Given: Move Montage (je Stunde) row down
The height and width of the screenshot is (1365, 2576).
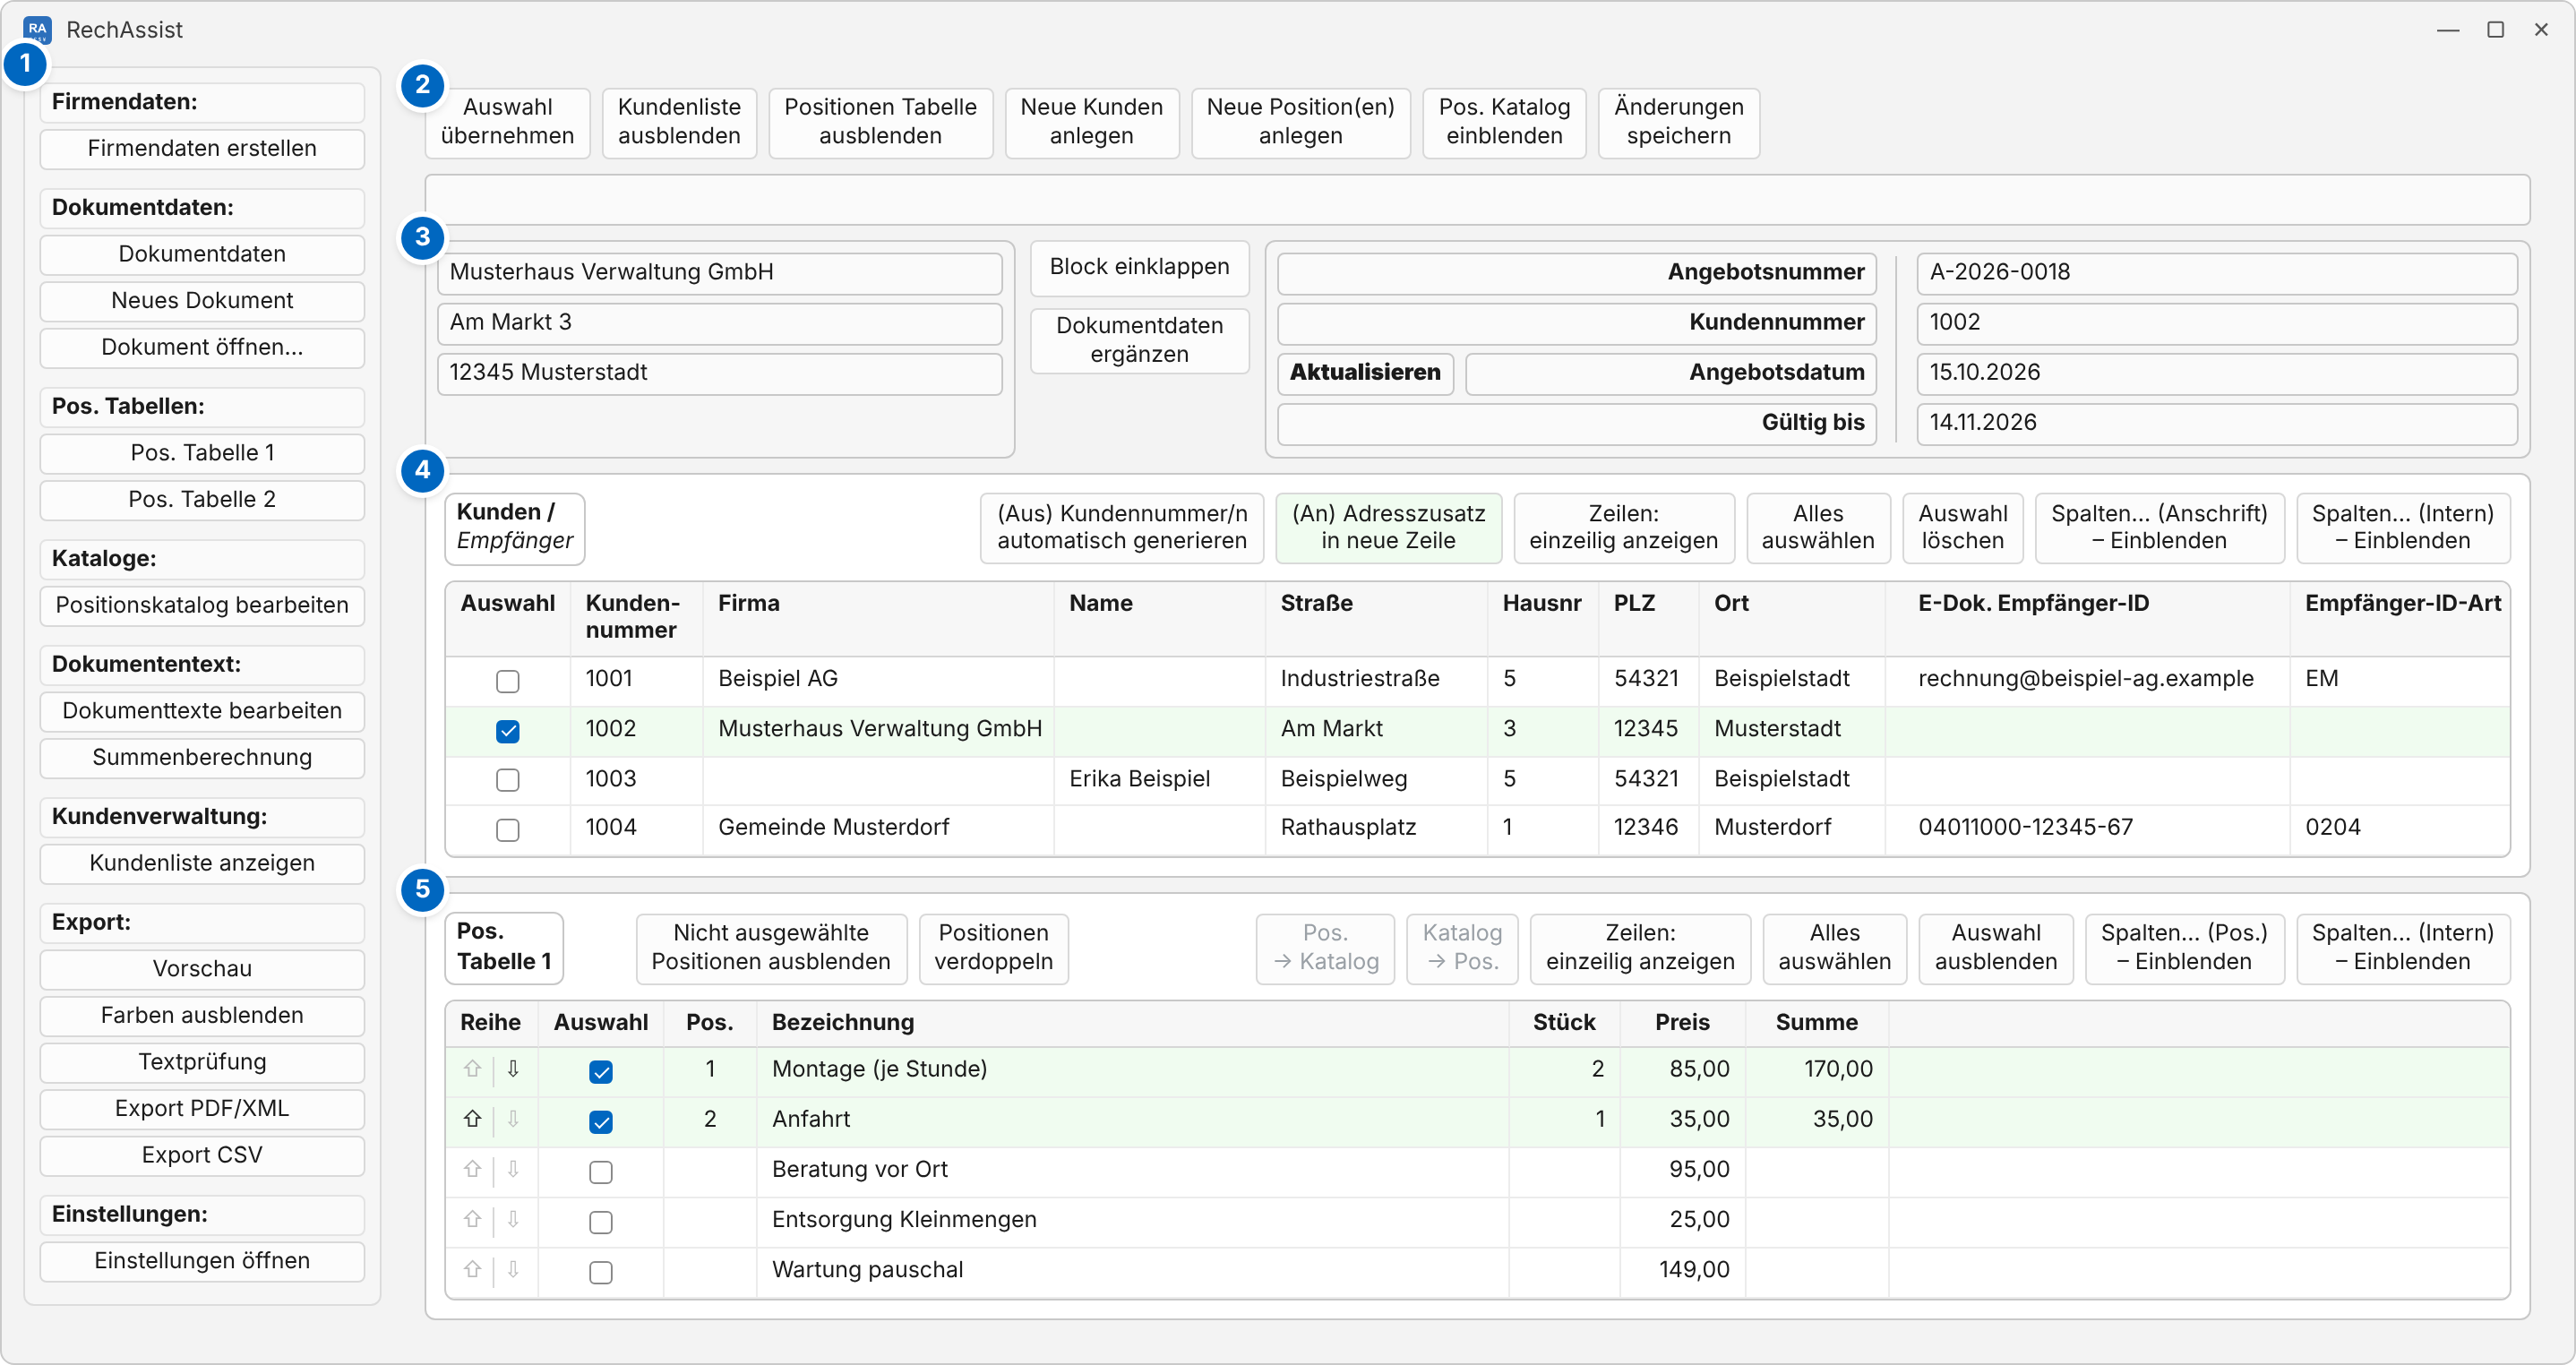Looking at the screenshot, I should pos(513,1069).
